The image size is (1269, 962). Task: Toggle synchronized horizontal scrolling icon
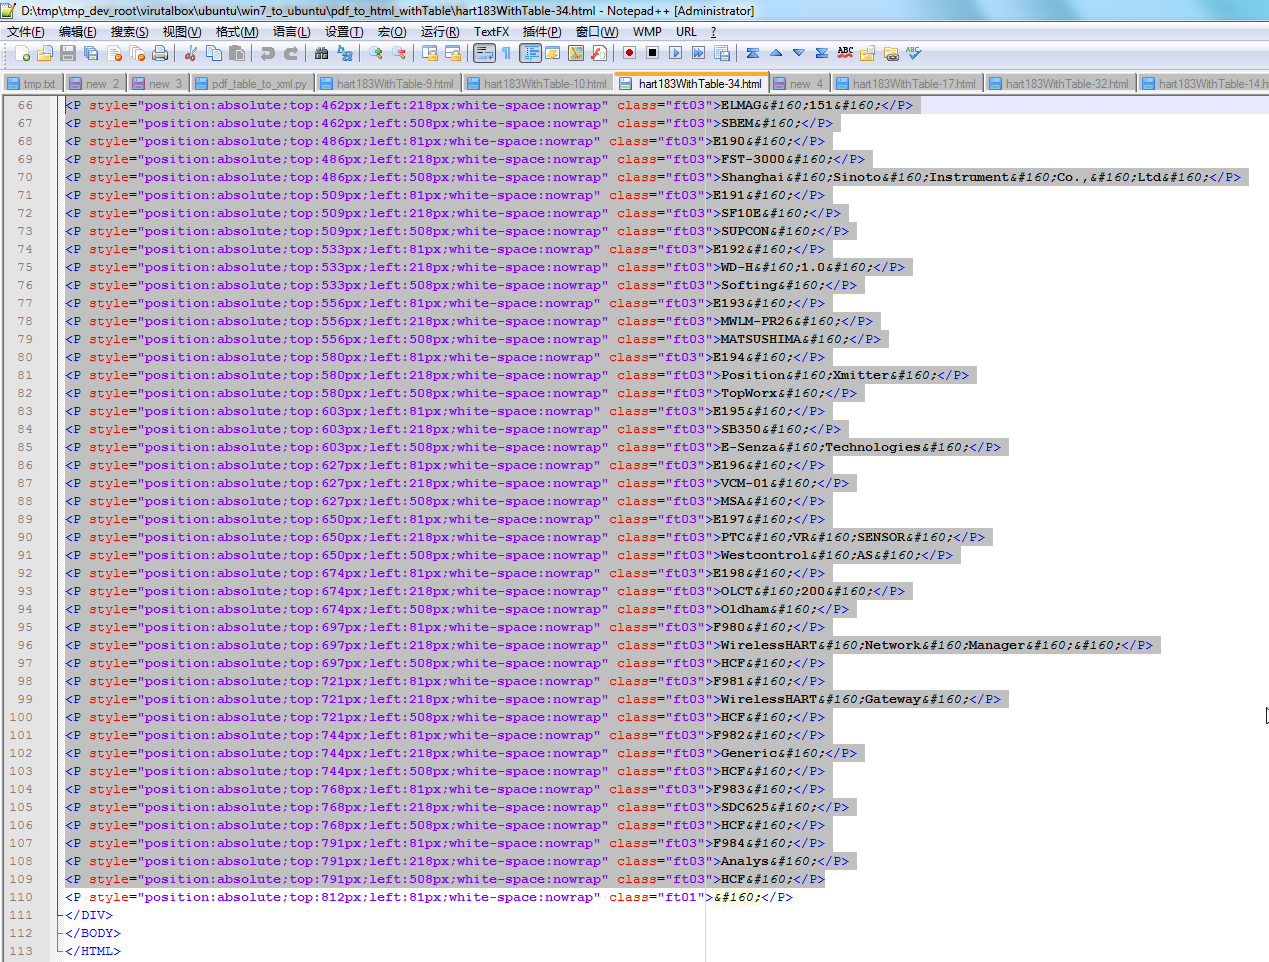[x=453, y=53]
